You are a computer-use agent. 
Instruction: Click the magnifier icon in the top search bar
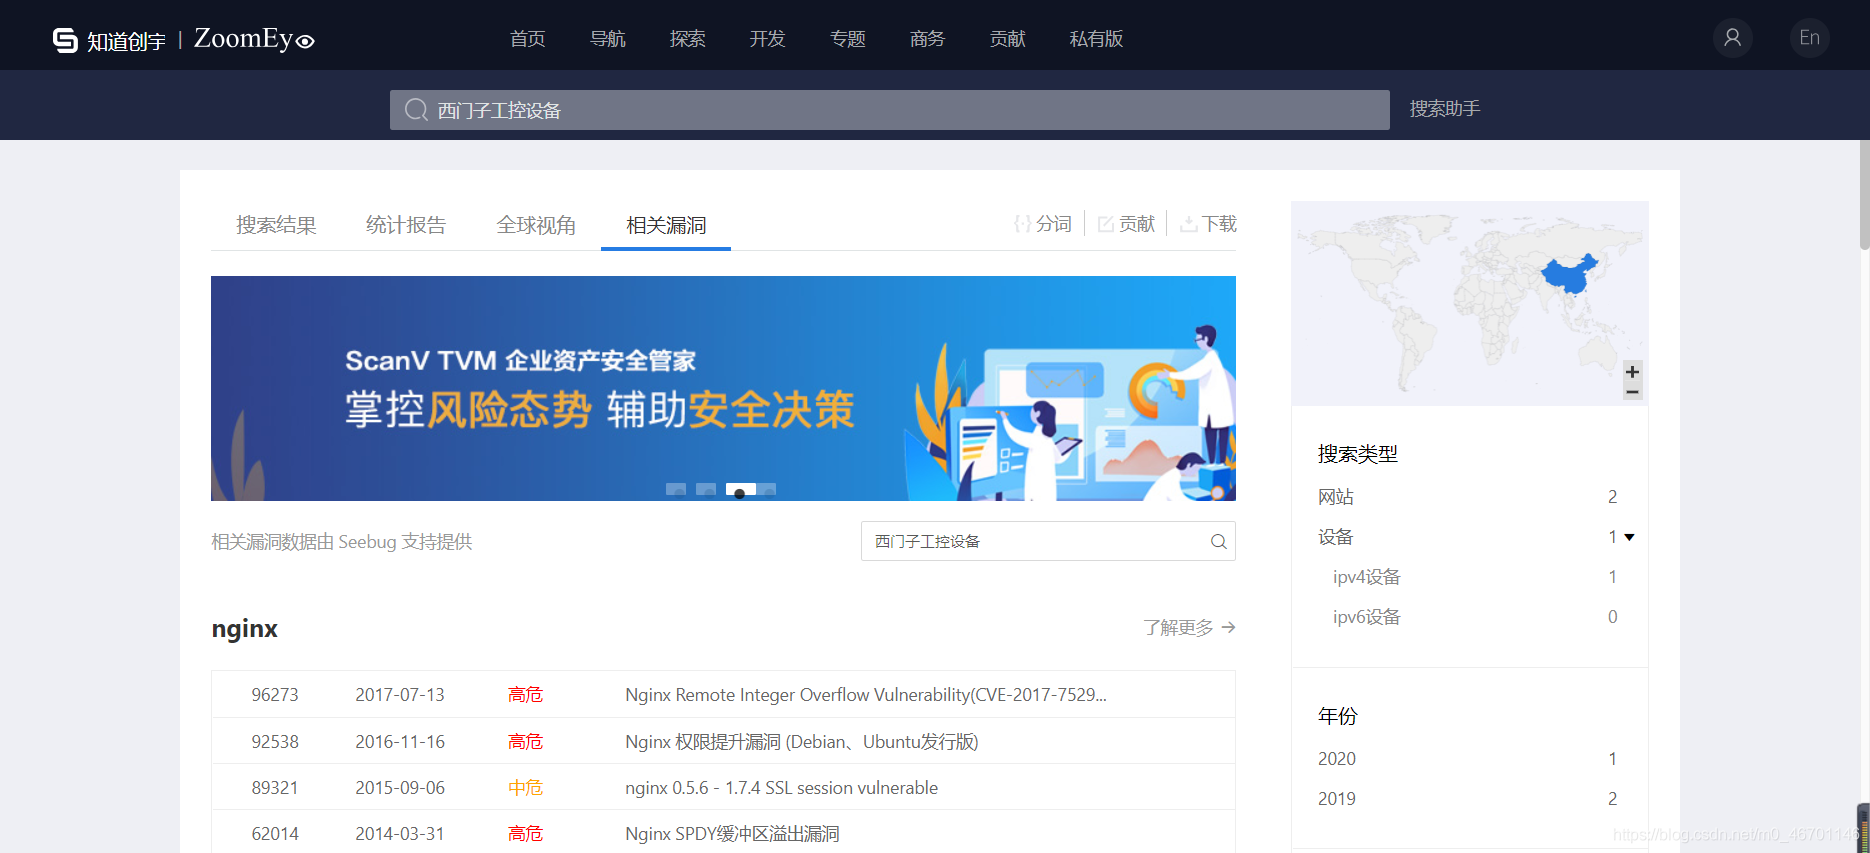[x=416, y=110]
